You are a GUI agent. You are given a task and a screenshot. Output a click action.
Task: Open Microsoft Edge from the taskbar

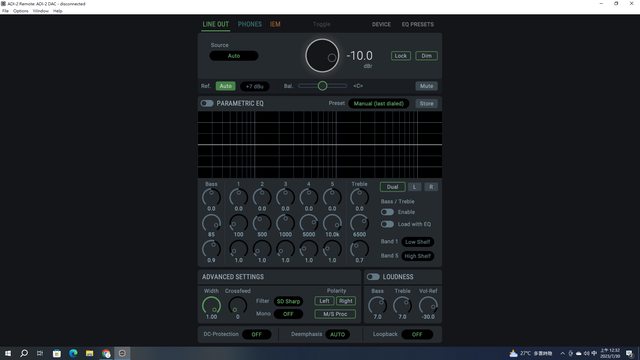click(73, 353)
